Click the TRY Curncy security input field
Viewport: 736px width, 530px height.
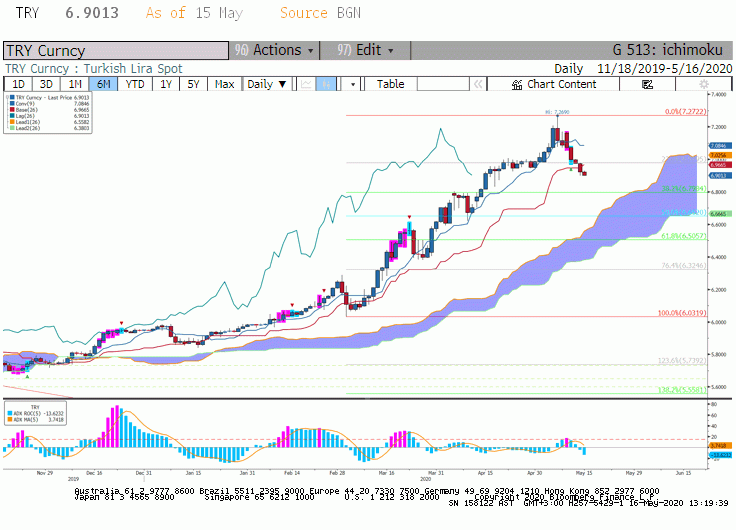[116, 51]
